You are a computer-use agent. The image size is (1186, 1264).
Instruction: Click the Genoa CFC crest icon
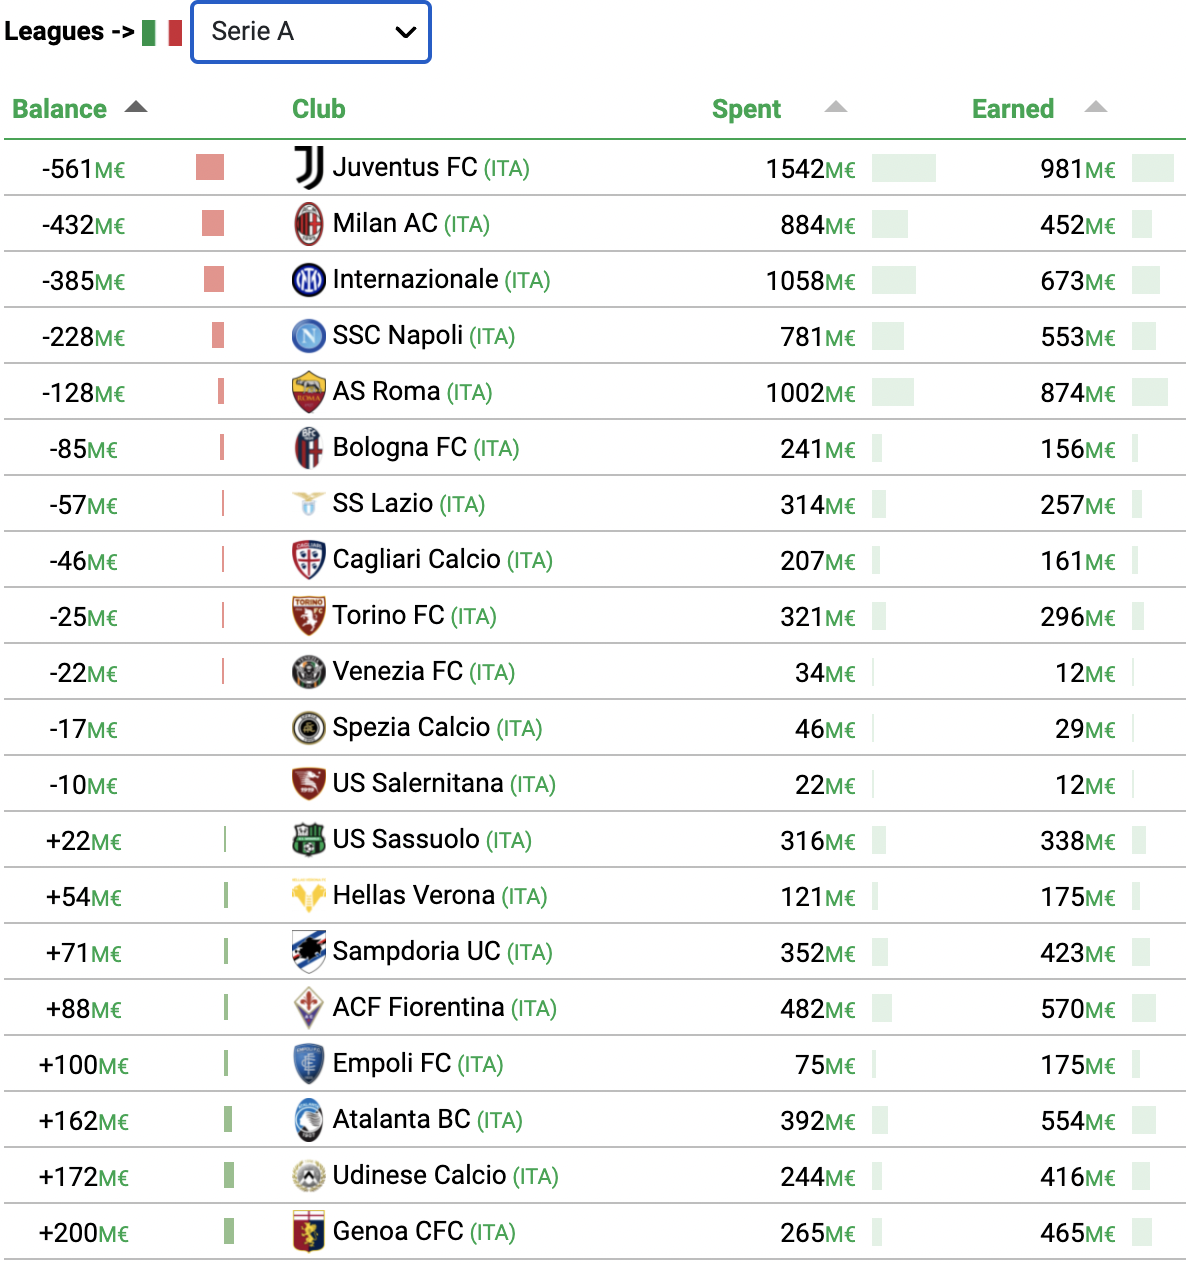(x=309, y=1232)
